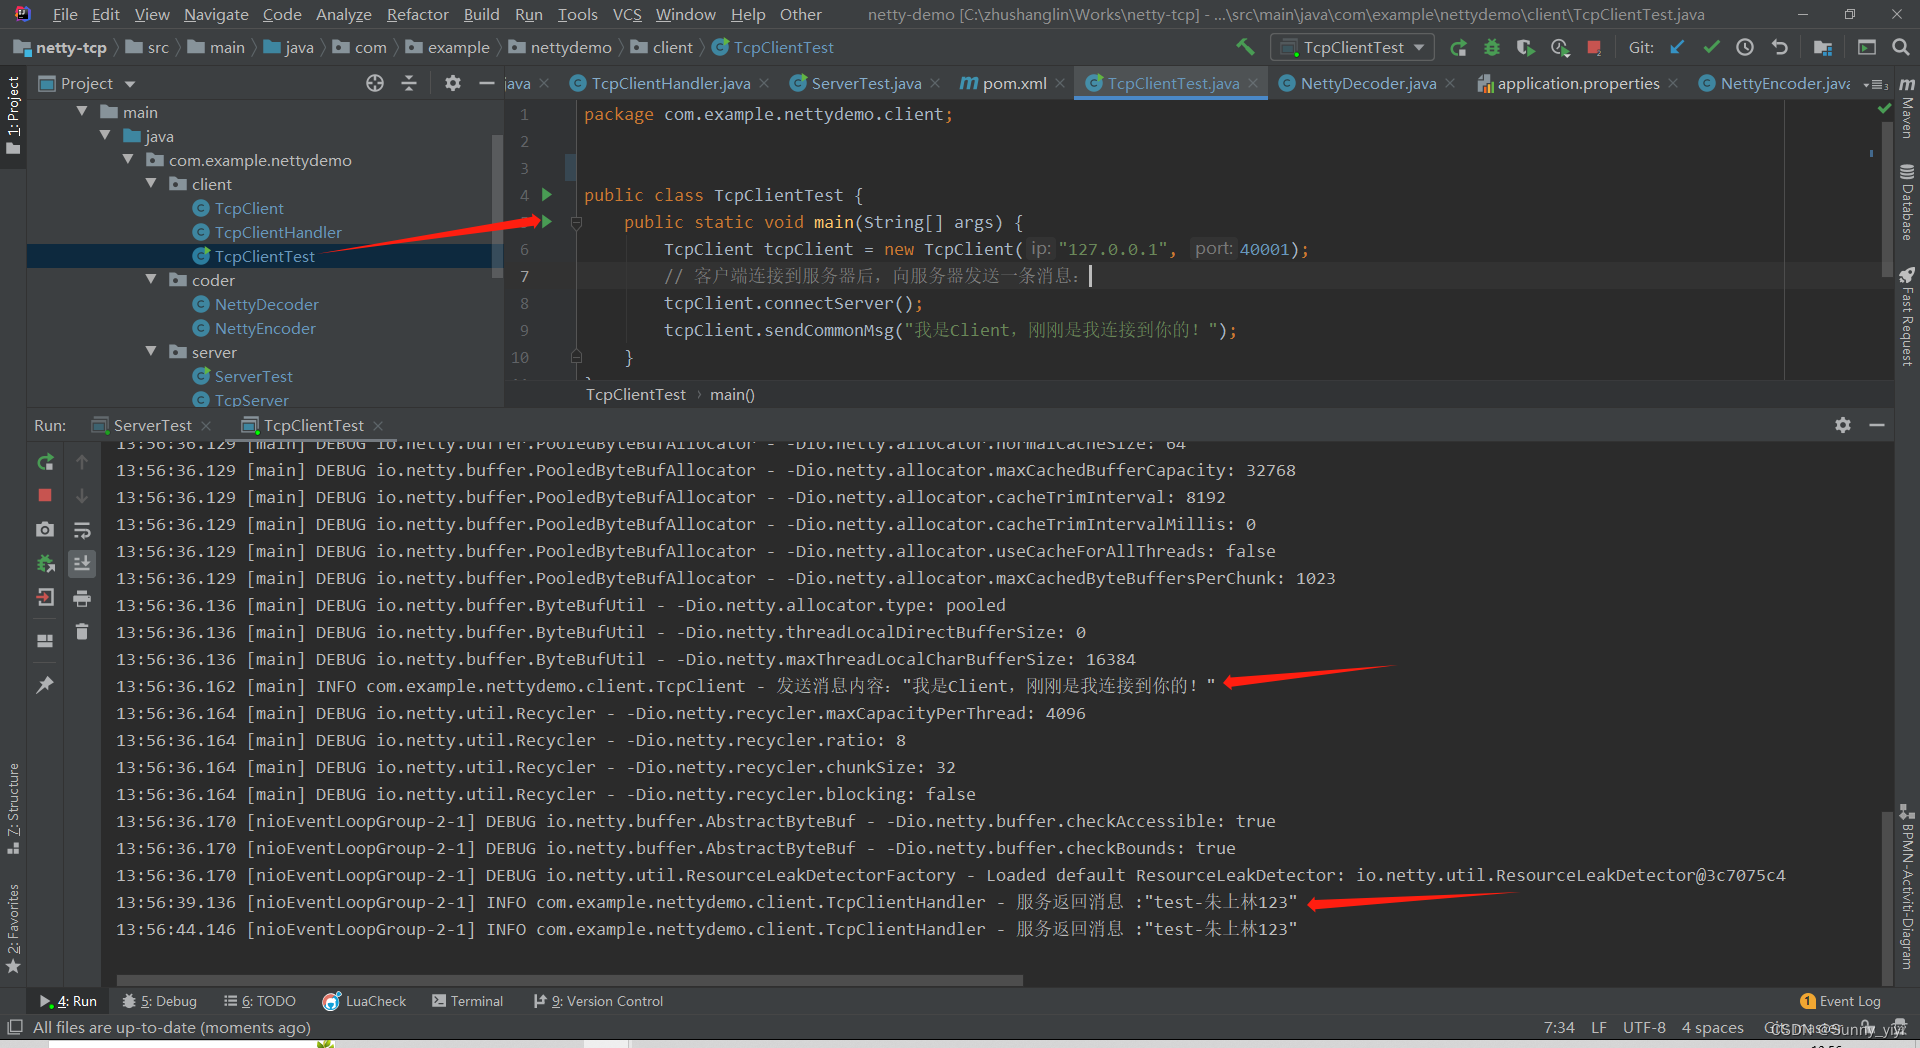Collapse all in Project panel
This screenshot has height=1048, width=1920.
click(x=409, y=83)
